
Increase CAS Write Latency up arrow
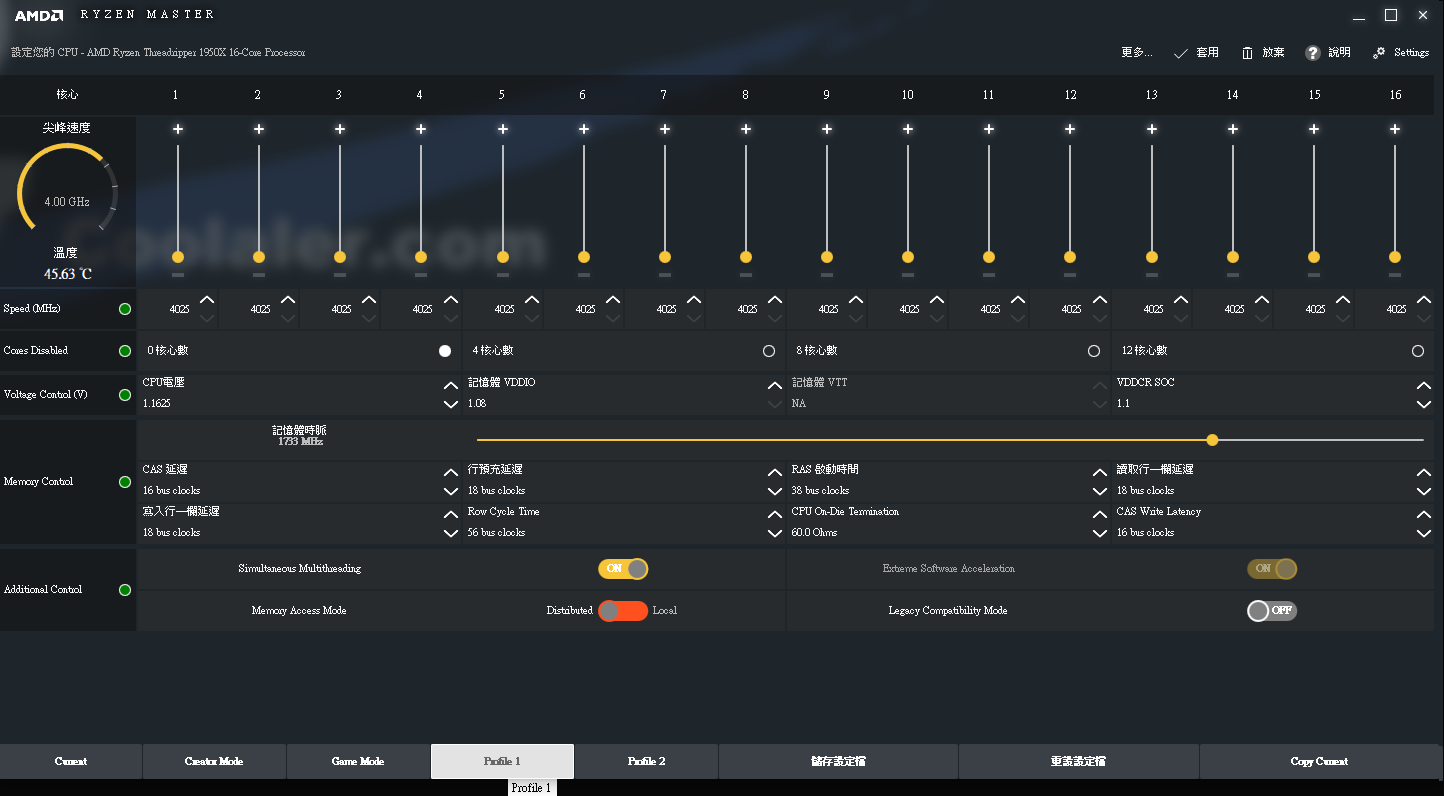[x=1424, y=515]
